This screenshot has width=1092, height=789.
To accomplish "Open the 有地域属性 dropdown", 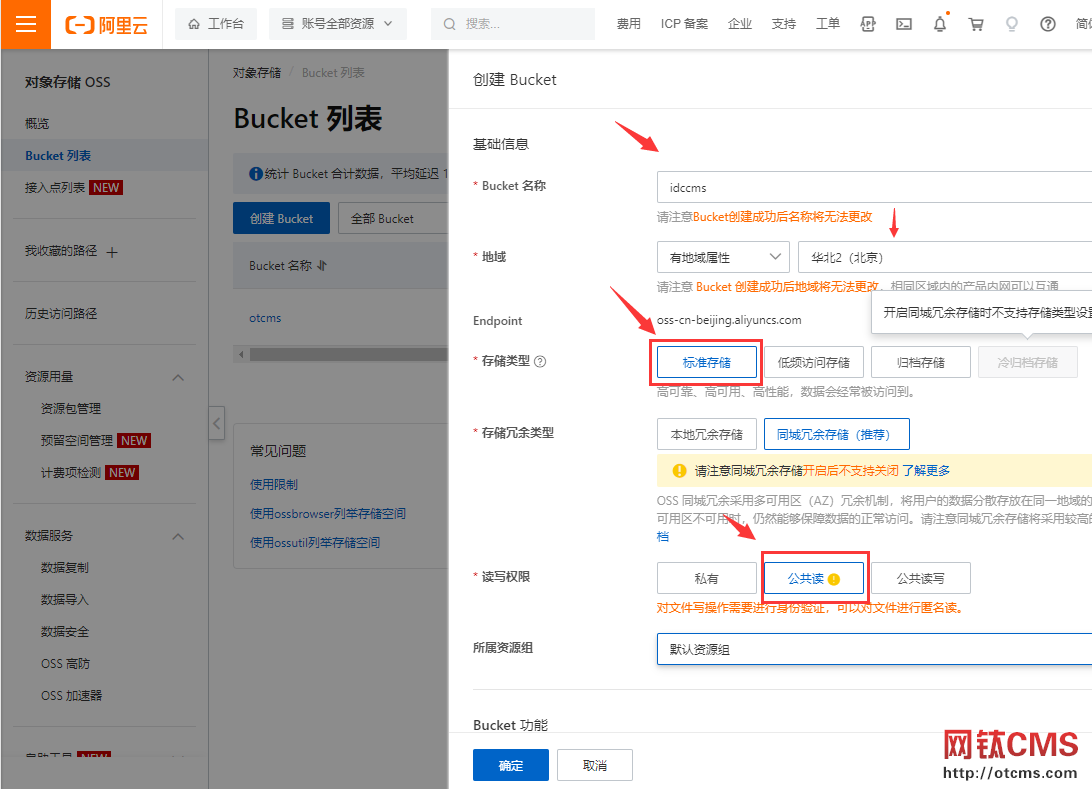I will pos(722,256).
